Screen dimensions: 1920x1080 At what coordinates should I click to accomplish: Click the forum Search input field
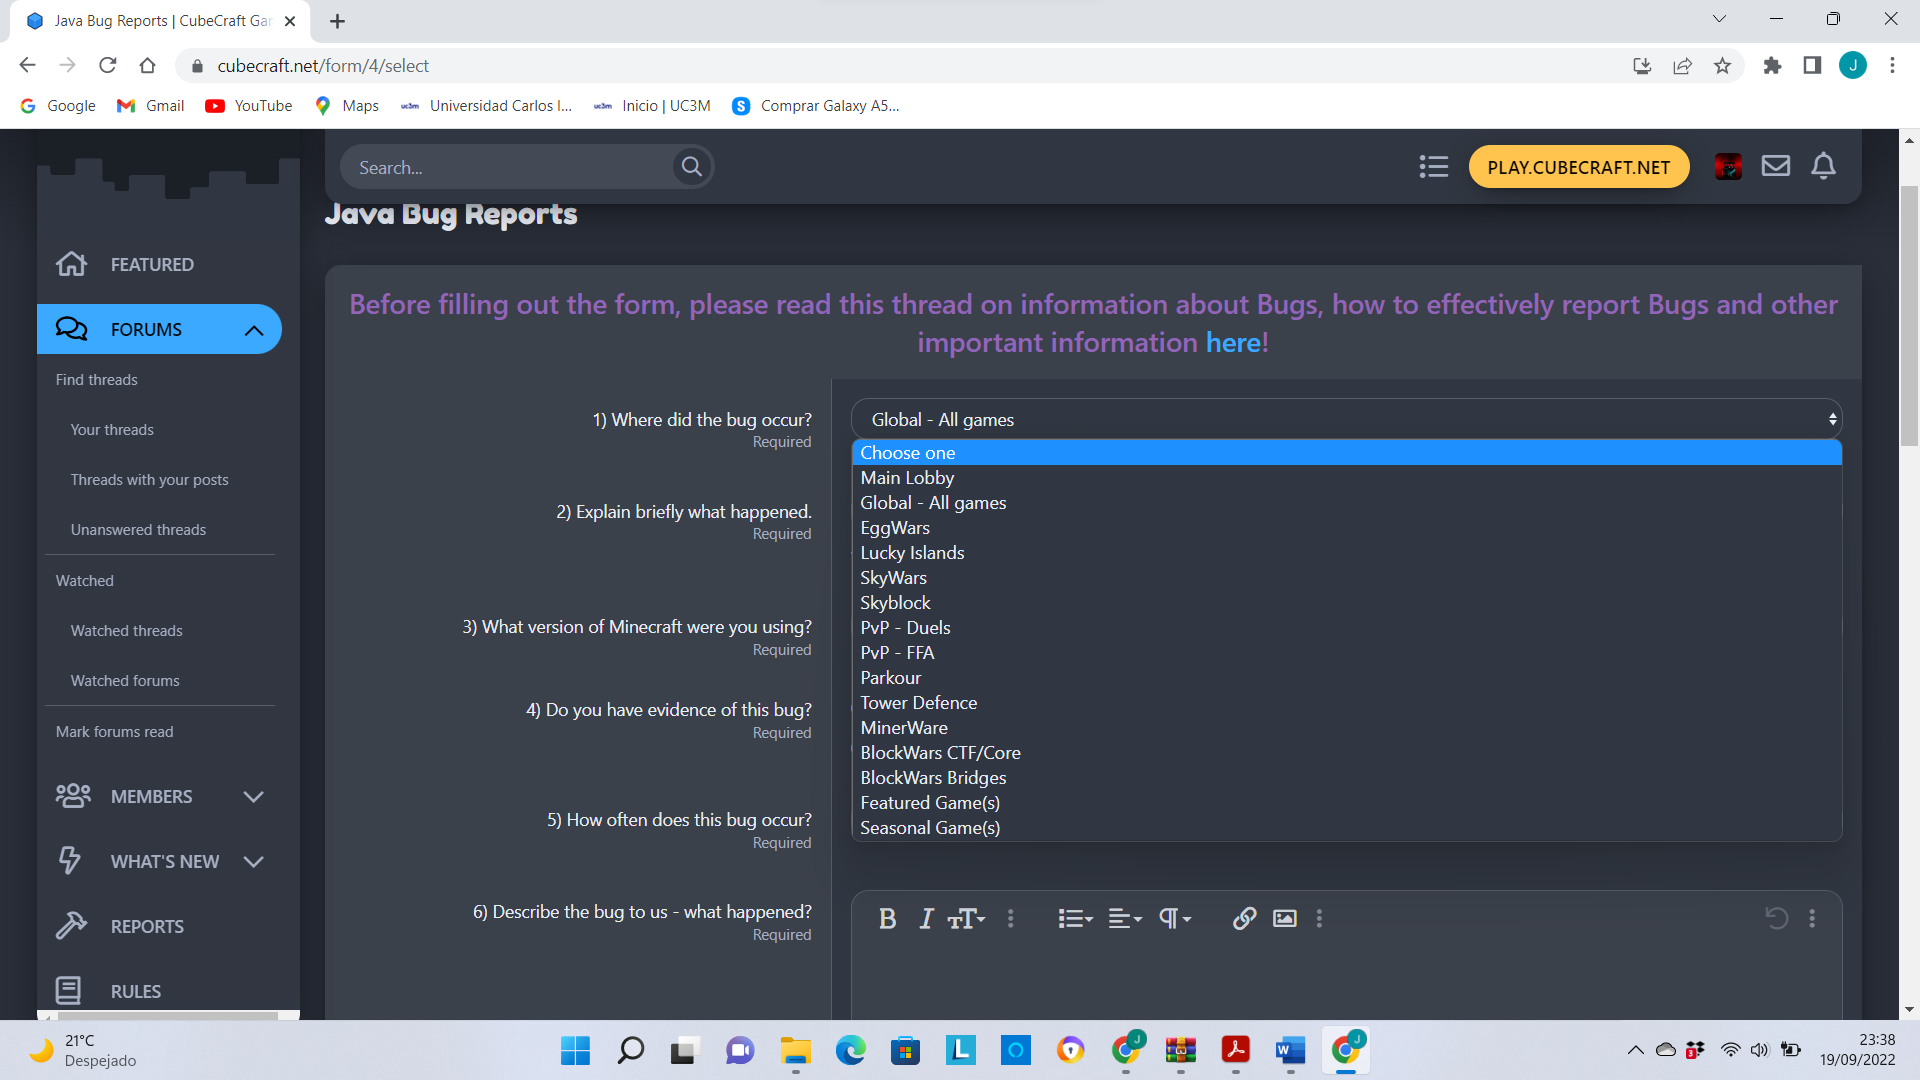click(x=510, y=167)
